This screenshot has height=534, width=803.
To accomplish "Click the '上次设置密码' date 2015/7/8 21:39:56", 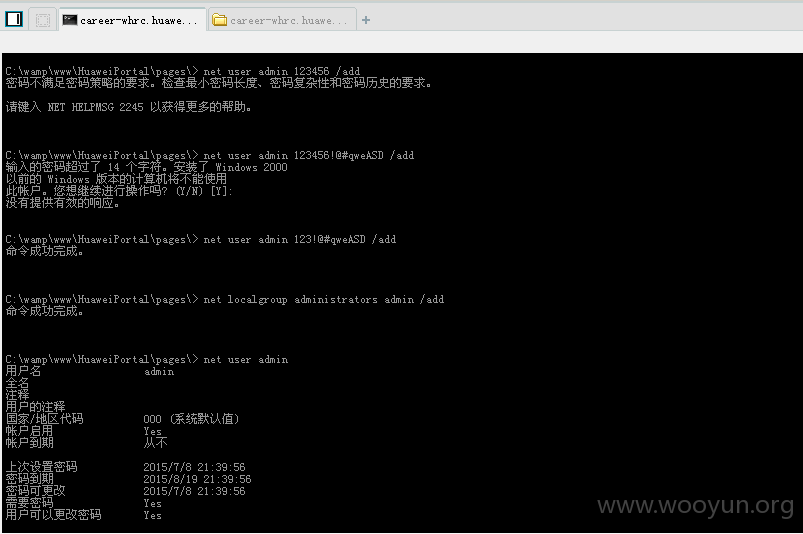I will tap(194, 467).
